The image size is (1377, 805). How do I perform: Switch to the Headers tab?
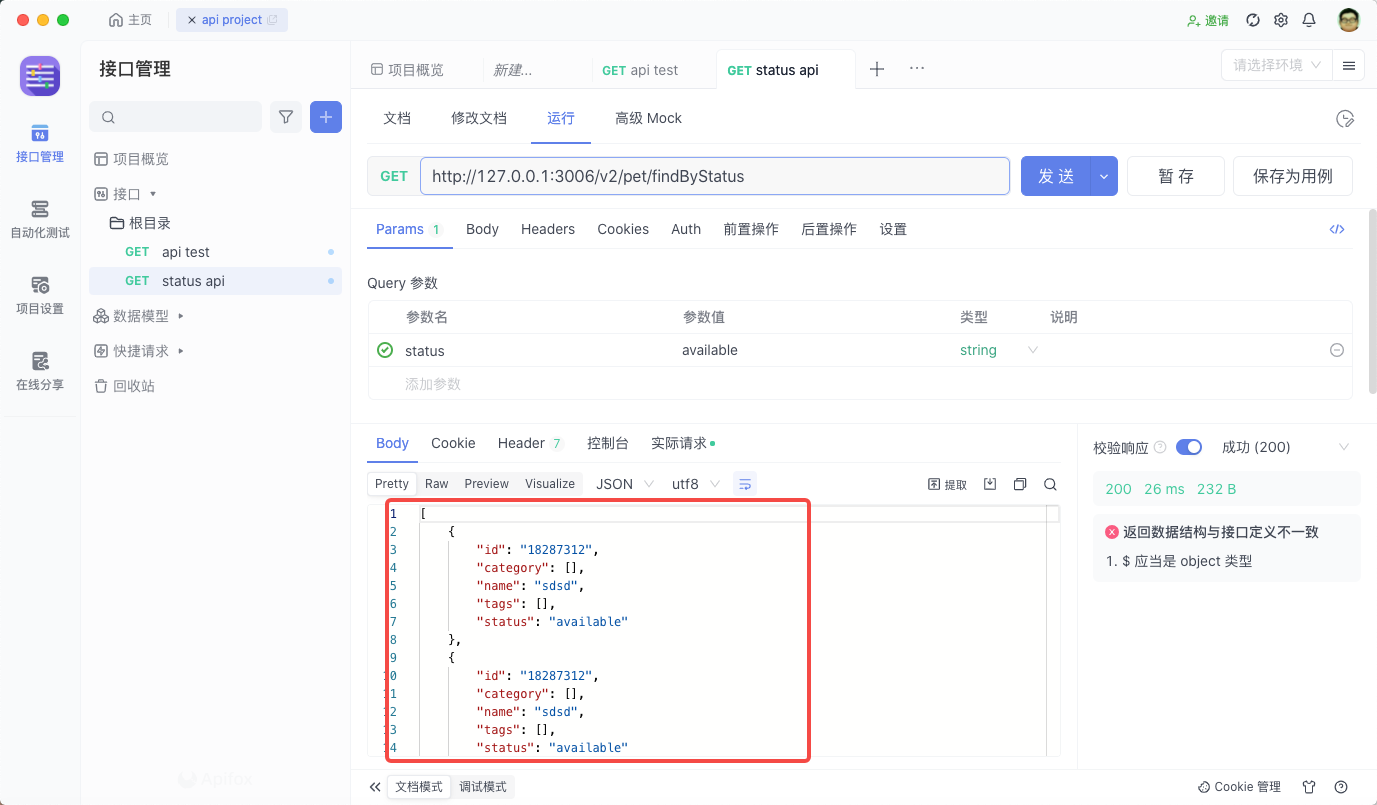point(548,228)
